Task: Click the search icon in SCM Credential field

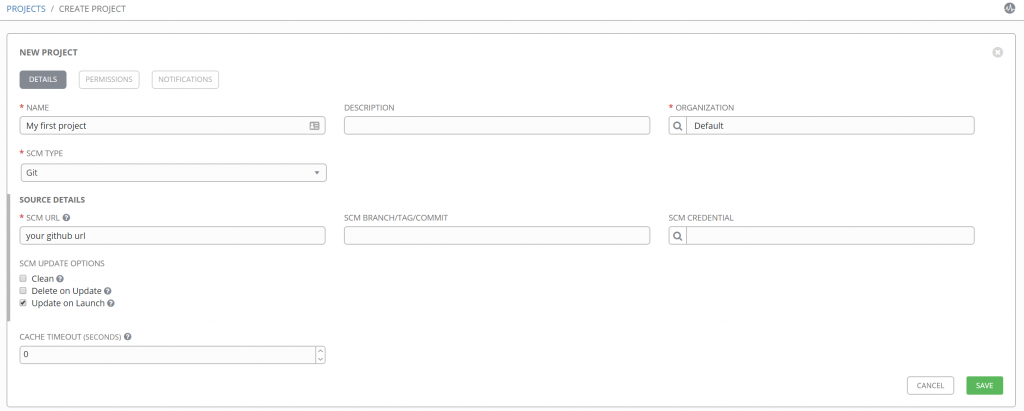Action: [x=677, y=236]
